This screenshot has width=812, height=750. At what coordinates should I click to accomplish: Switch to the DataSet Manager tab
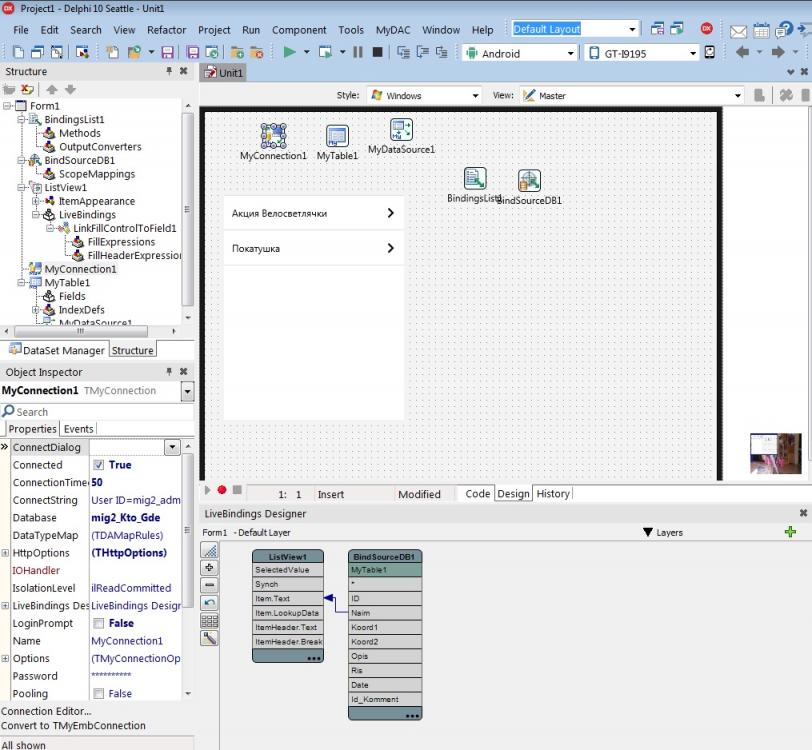57,350
